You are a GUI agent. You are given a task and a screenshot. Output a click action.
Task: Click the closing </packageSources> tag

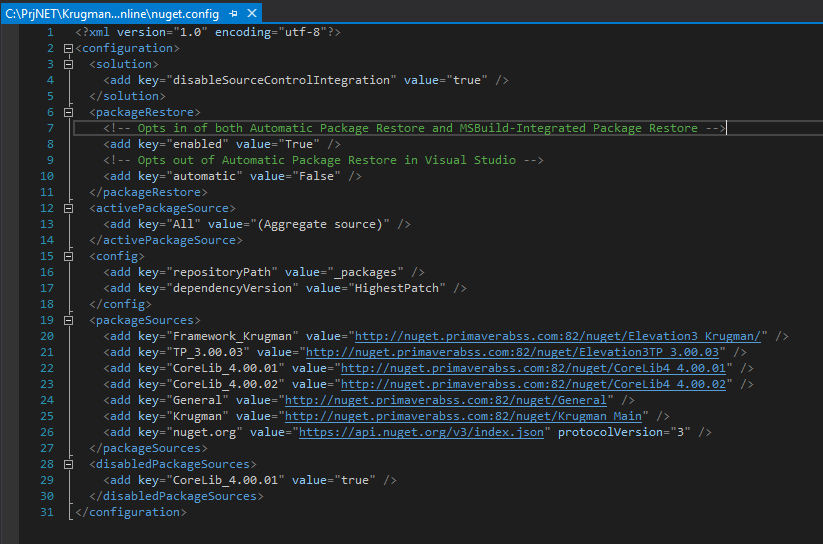(148, 448)
